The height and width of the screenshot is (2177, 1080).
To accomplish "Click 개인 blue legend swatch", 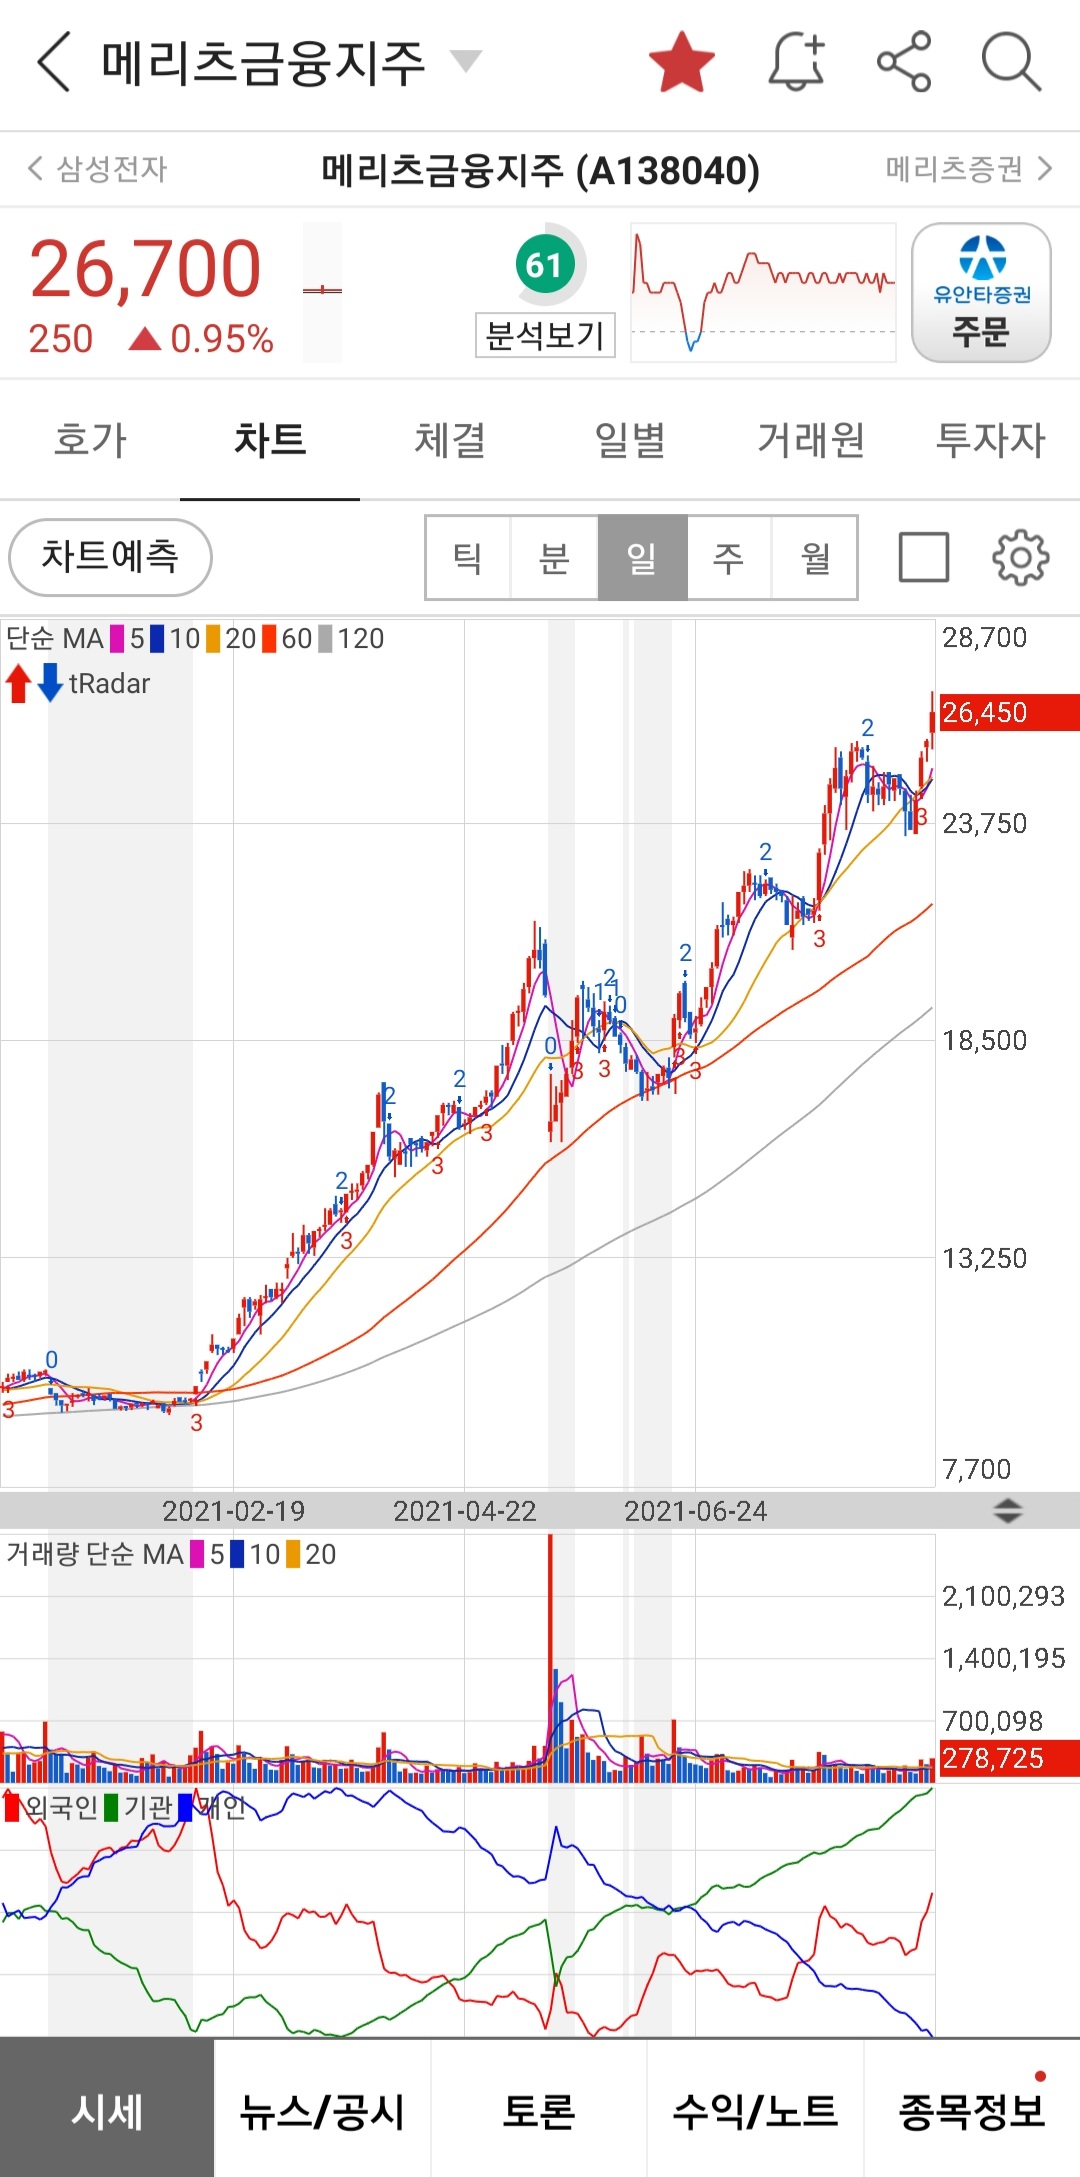I will click(185, 1807).
